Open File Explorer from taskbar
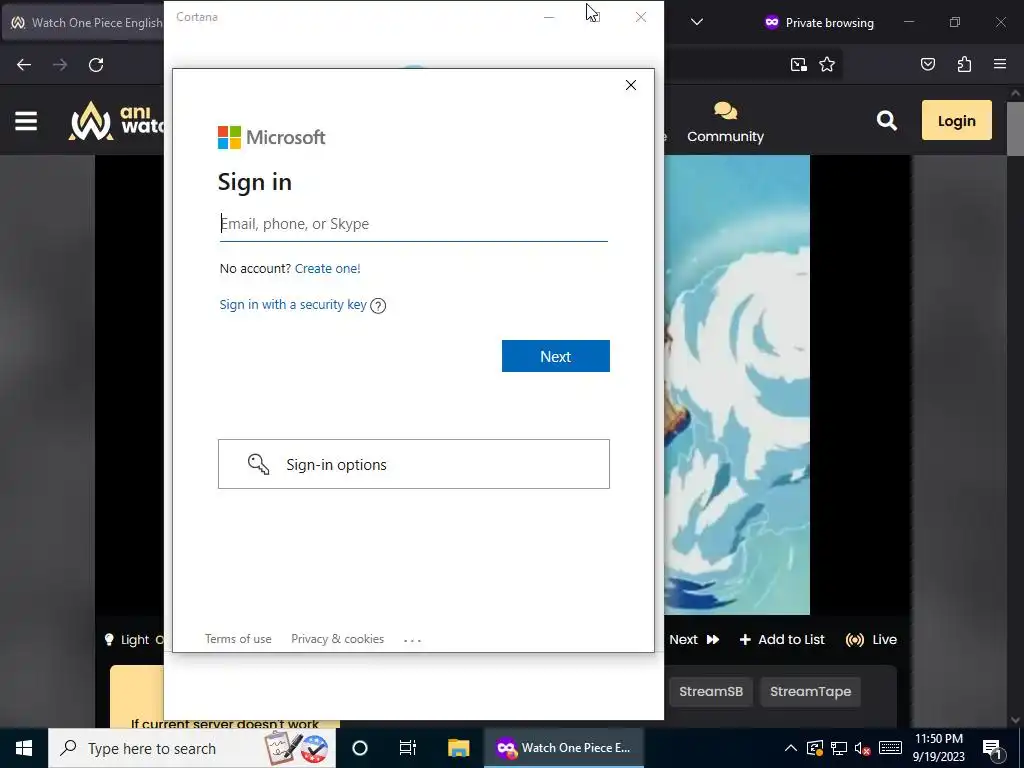 click(458, 748)
